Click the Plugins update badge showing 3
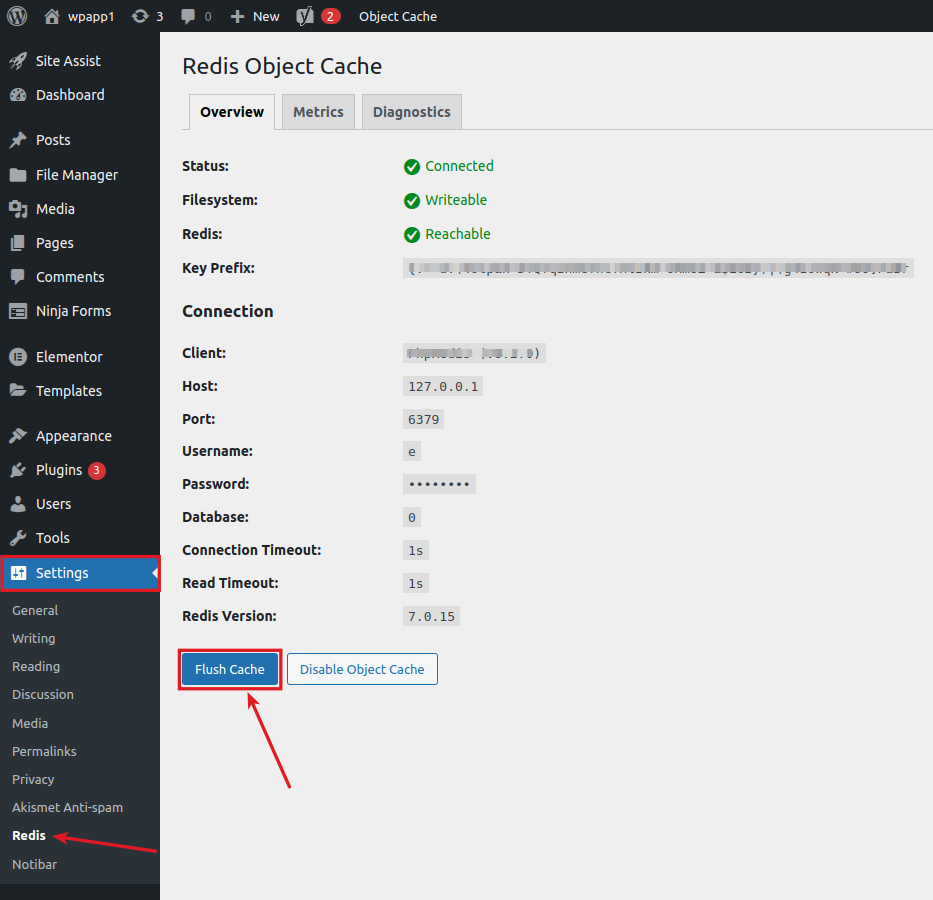 point(97,471)
